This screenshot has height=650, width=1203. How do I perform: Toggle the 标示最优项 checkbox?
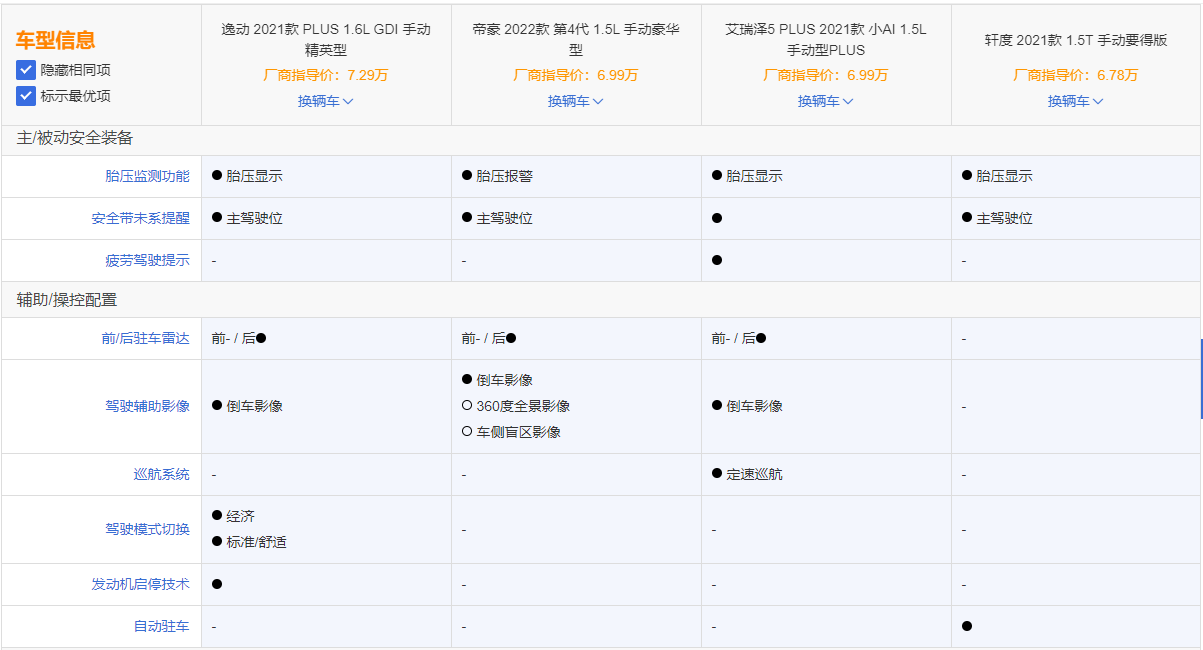click(25, 96)
